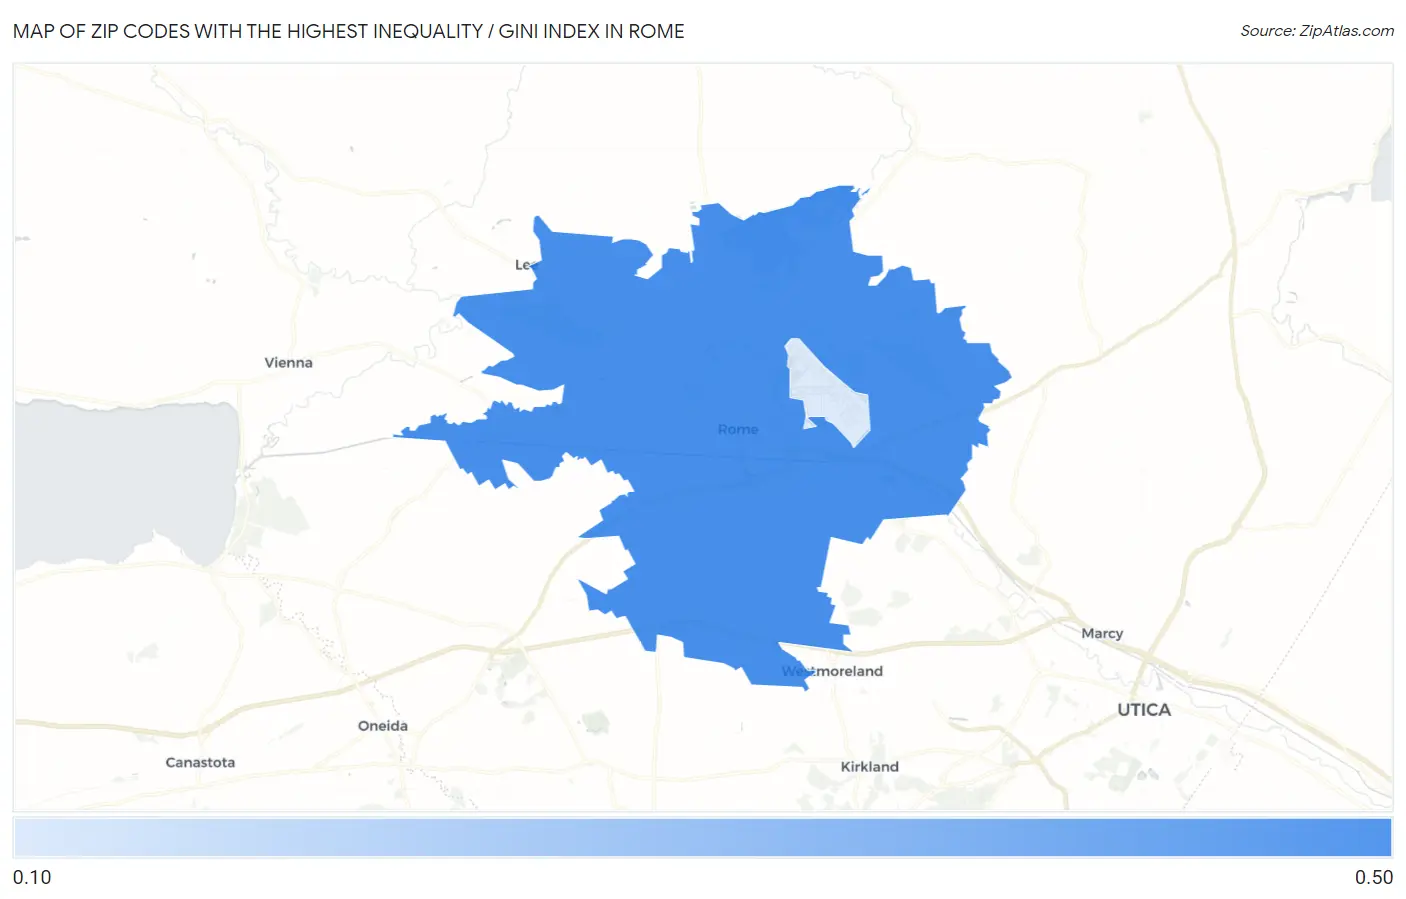Image resolution: width=1406 pixels, height=899 pixels.
Task: Click the Westmoreland map label
Action: click(x=832, y=671)
